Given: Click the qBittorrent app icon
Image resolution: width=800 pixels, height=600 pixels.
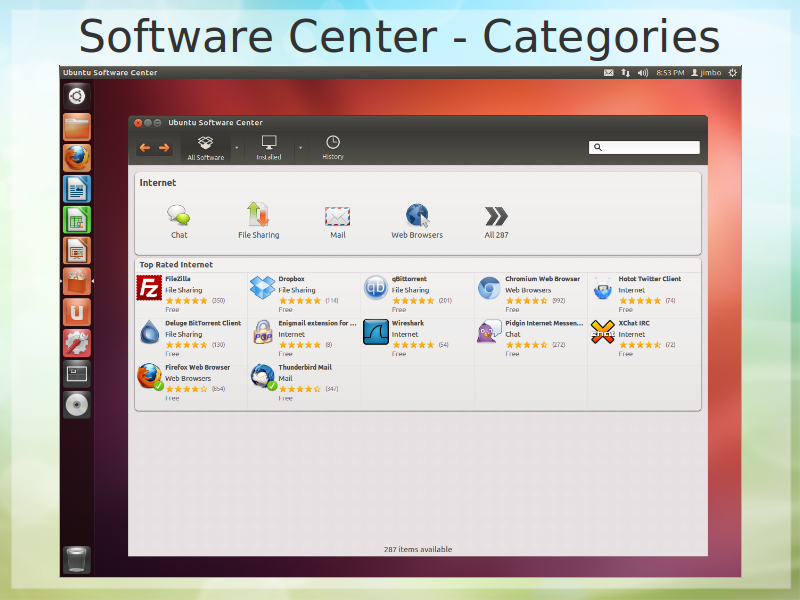Looking at the screenshot, I should (x=376, y=288).
